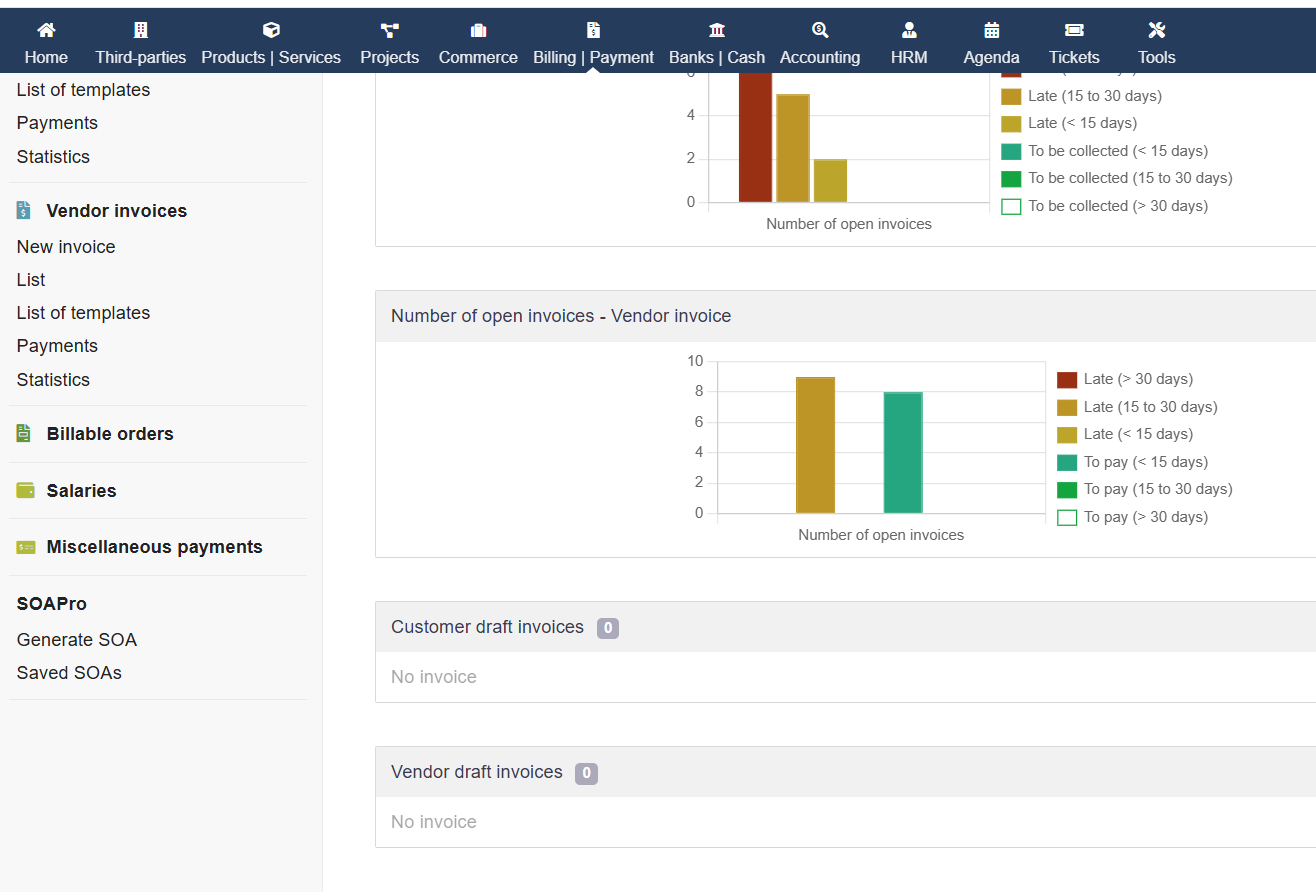1316x892 pixels.
Task: Open the Projects network icon
Action: click(x=390, y=30)
